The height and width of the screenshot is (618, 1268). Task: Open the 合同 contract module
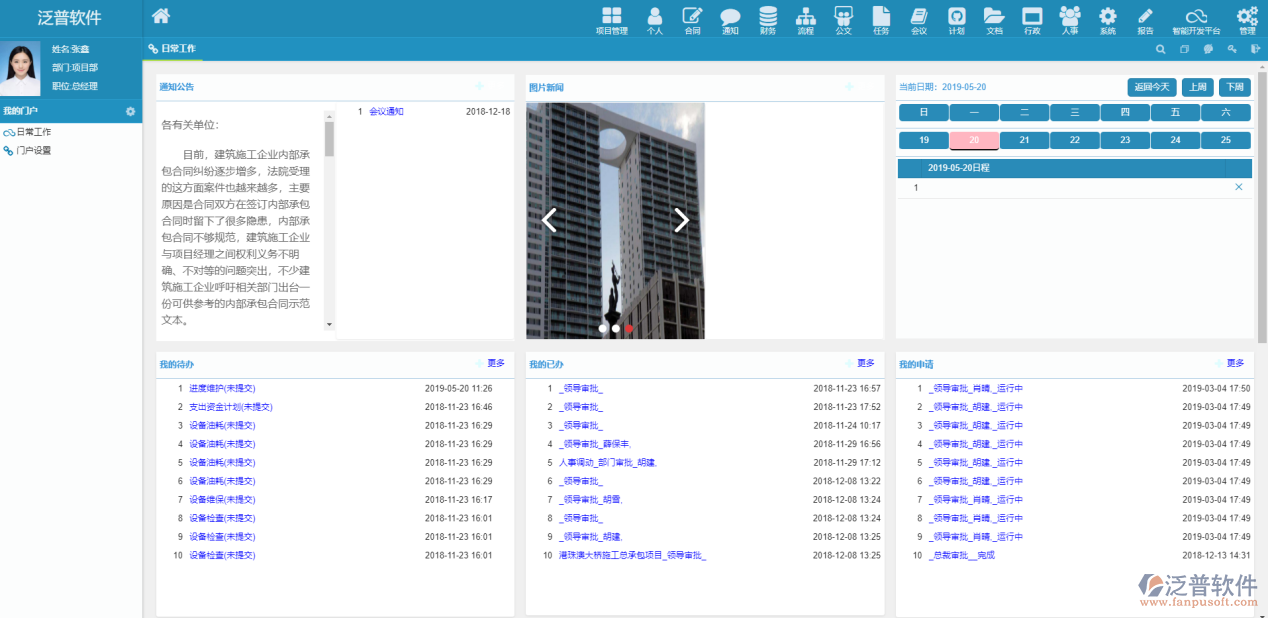click(692, 18)
